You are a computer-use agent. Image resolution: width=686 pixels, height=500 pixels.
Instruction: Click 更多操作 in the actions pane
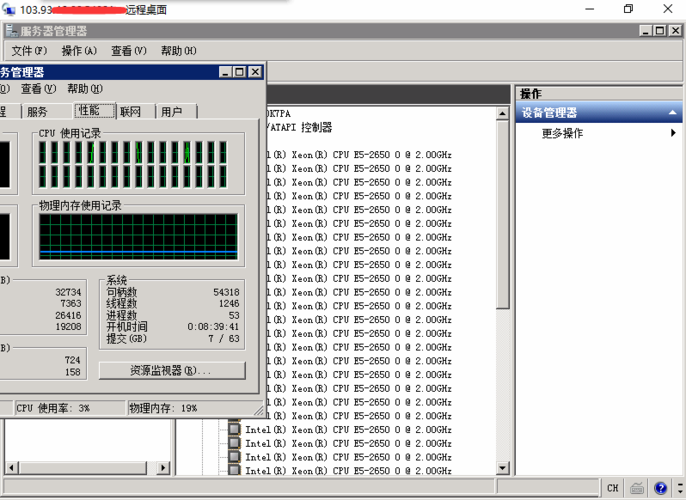point(562,133)
